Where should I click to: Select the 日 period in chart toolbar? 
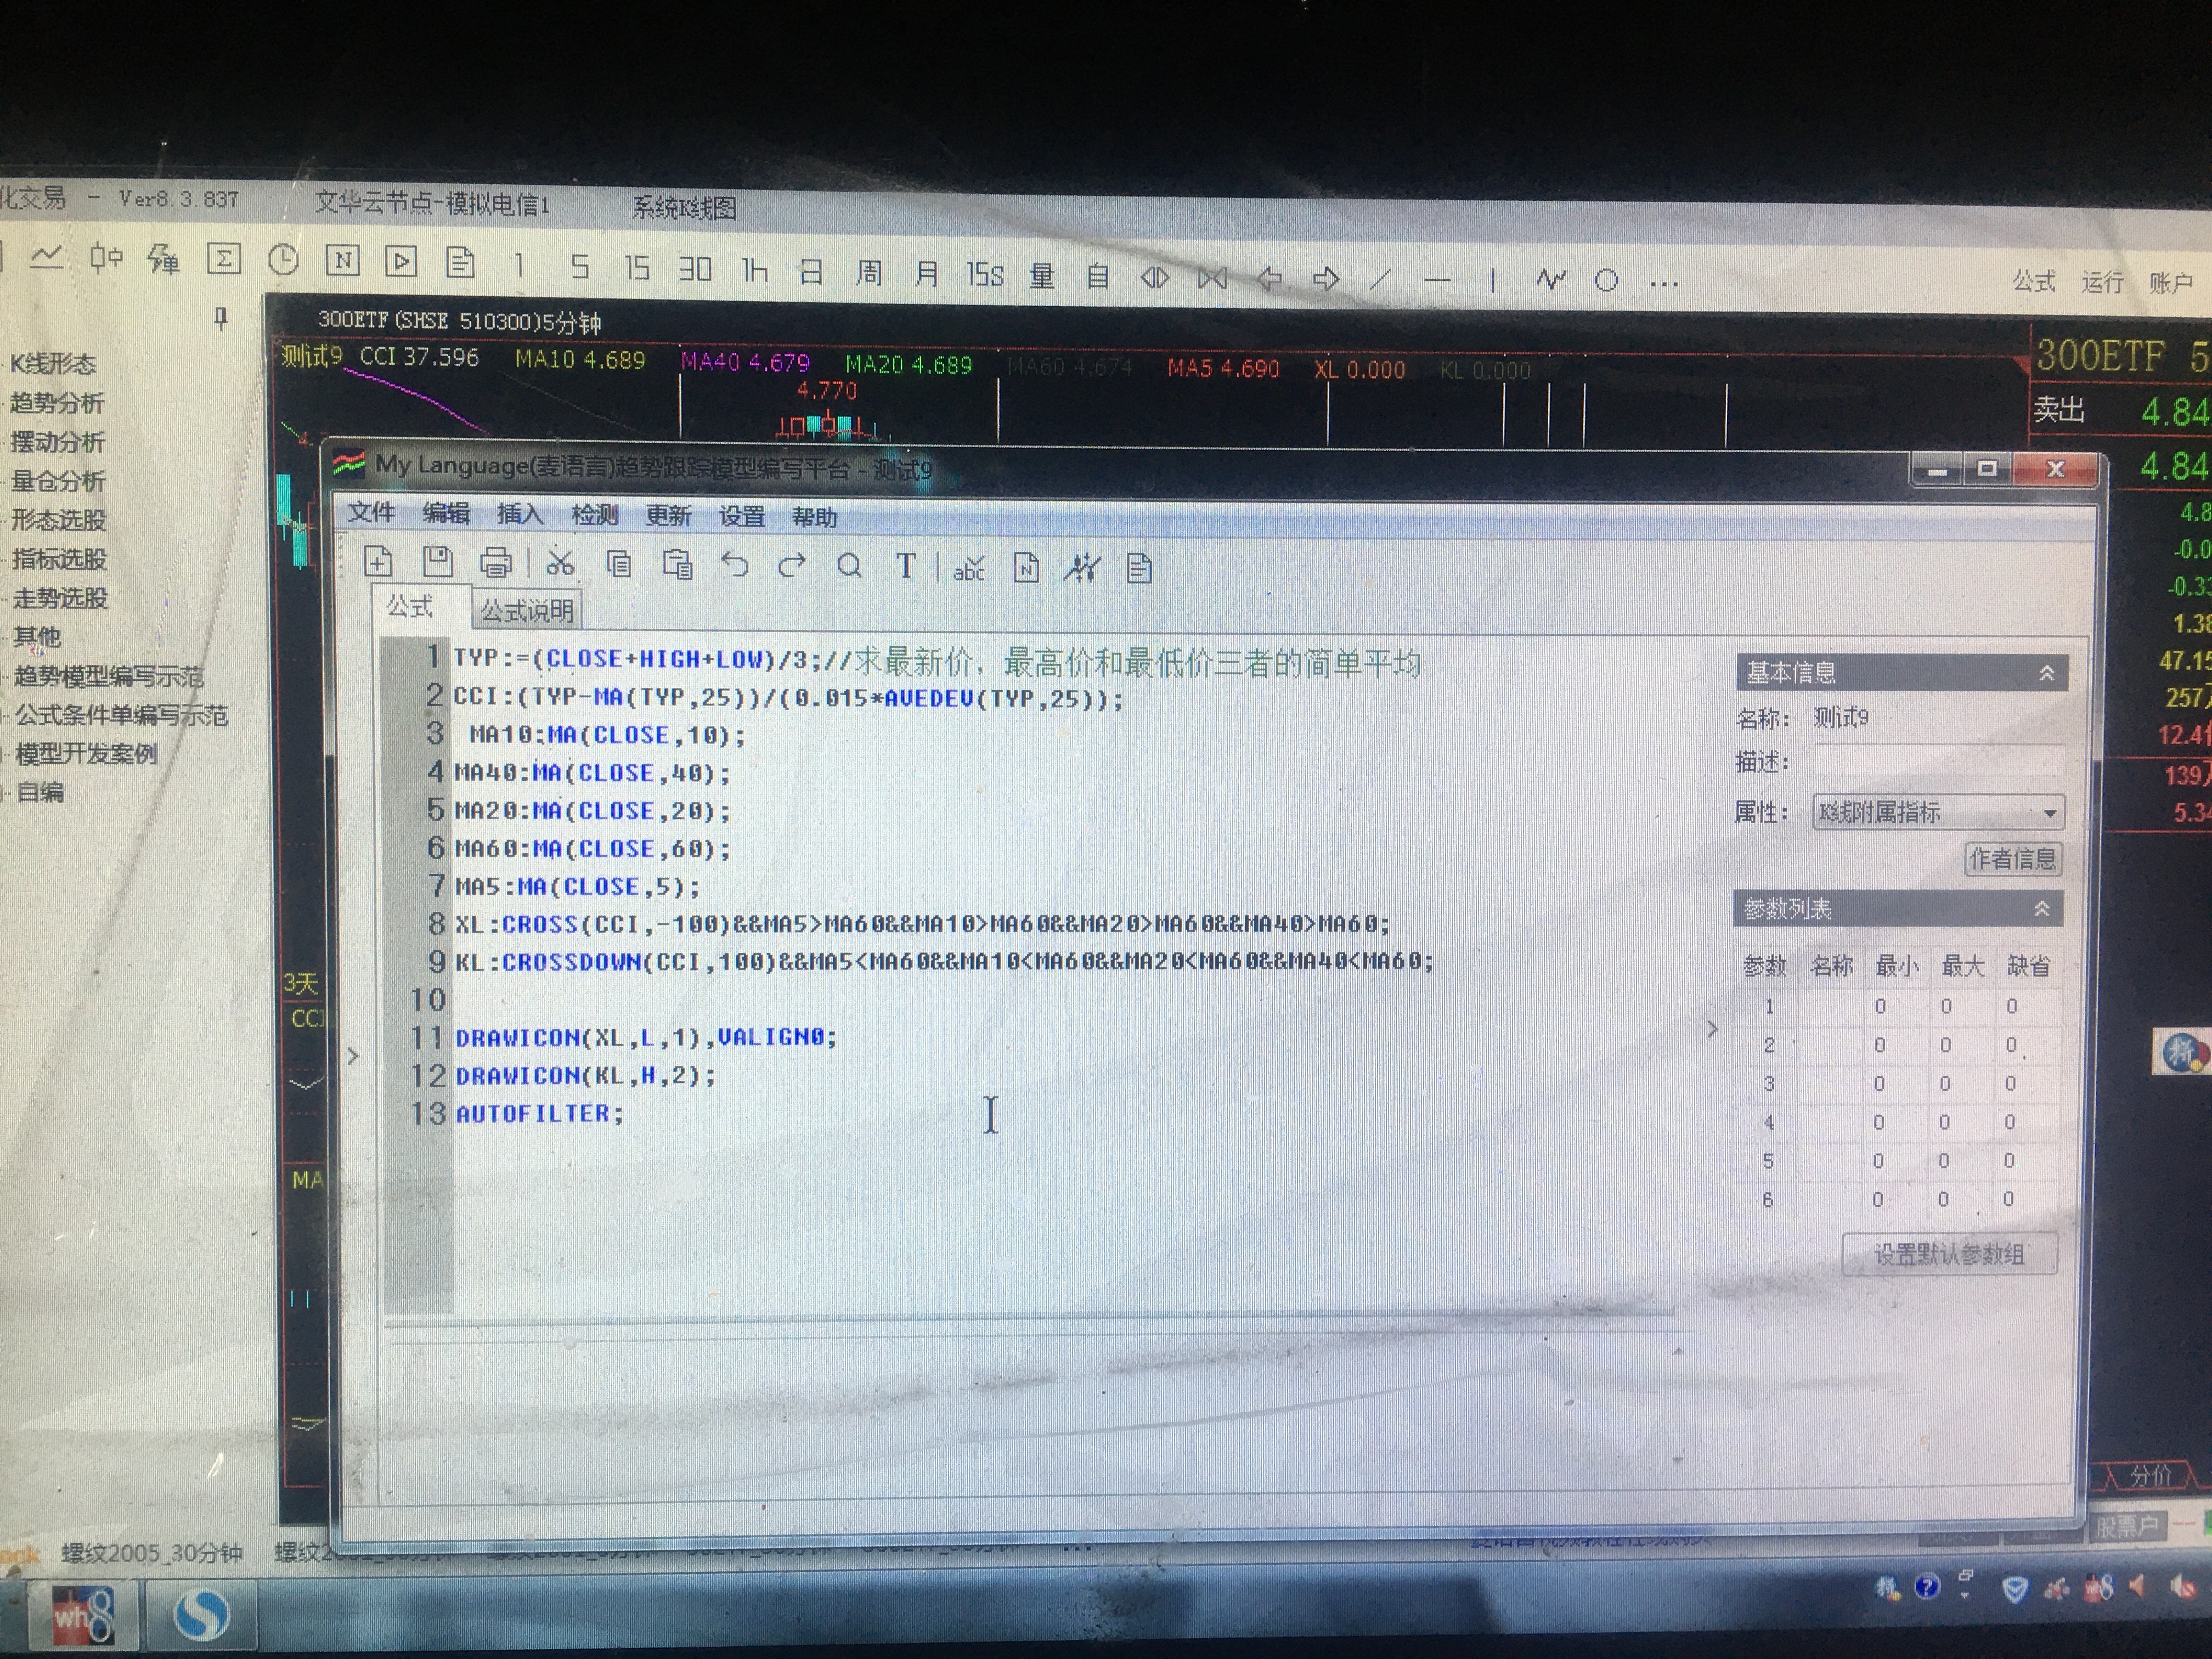coord(811,272)
